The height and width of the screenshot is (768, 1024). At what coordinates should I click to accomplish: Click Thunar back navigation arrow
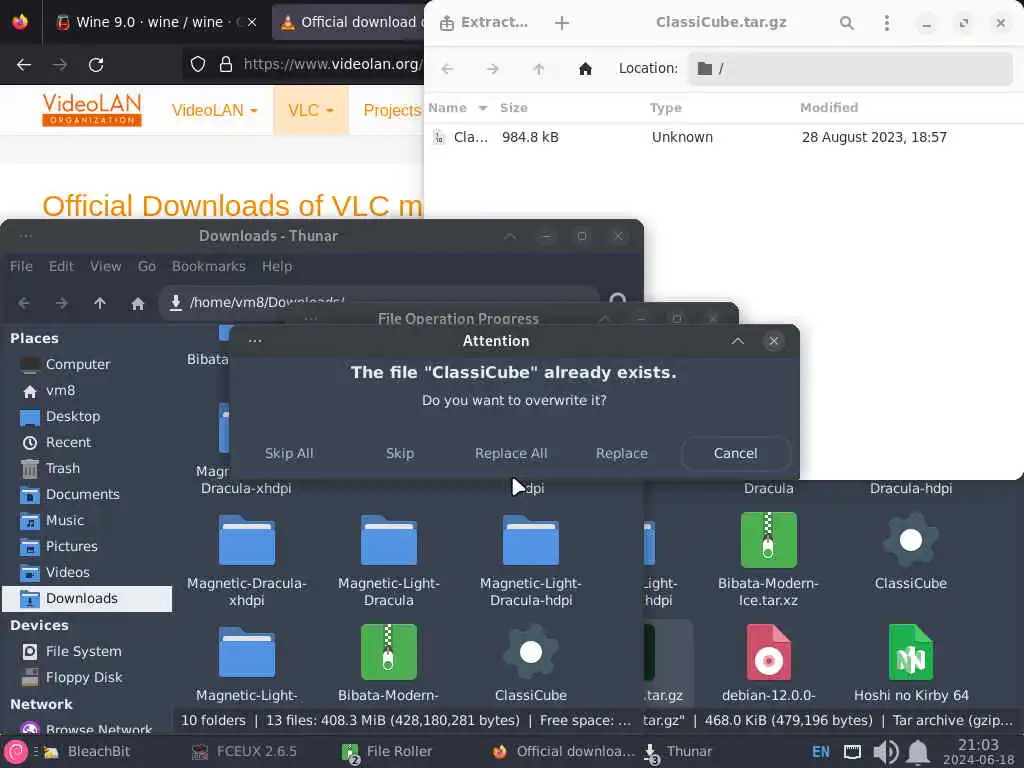(x=24, y=303)
